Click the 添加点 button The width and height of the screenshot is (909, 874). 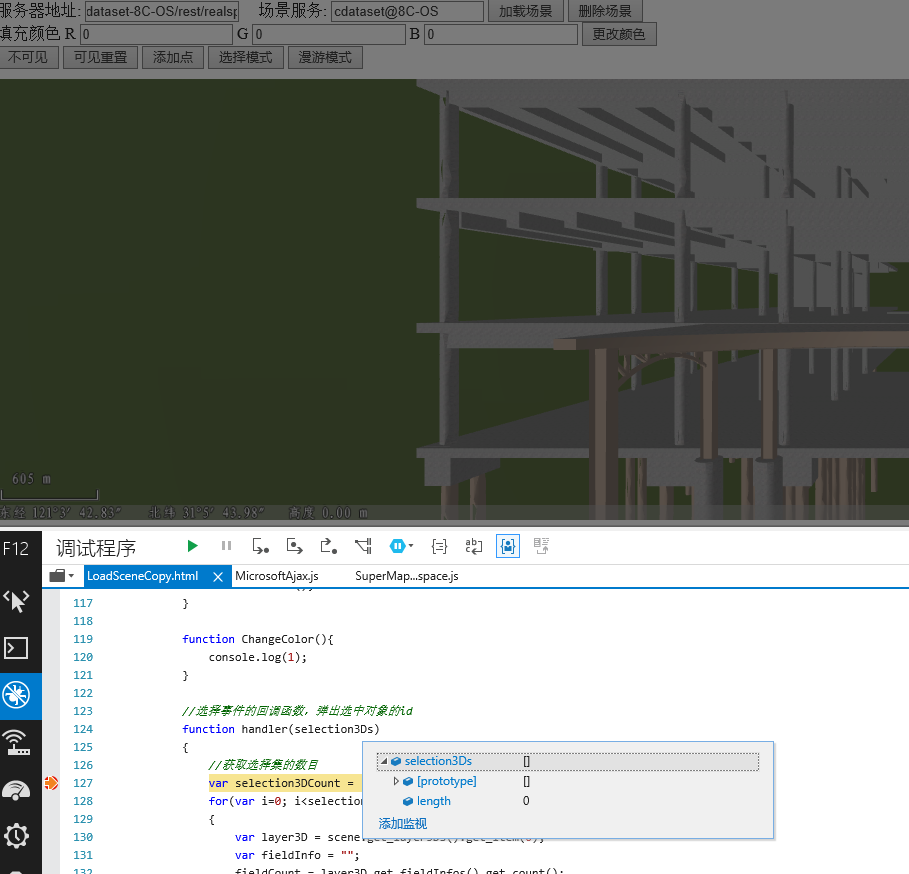pyautogui.click(x=173, y=57)
